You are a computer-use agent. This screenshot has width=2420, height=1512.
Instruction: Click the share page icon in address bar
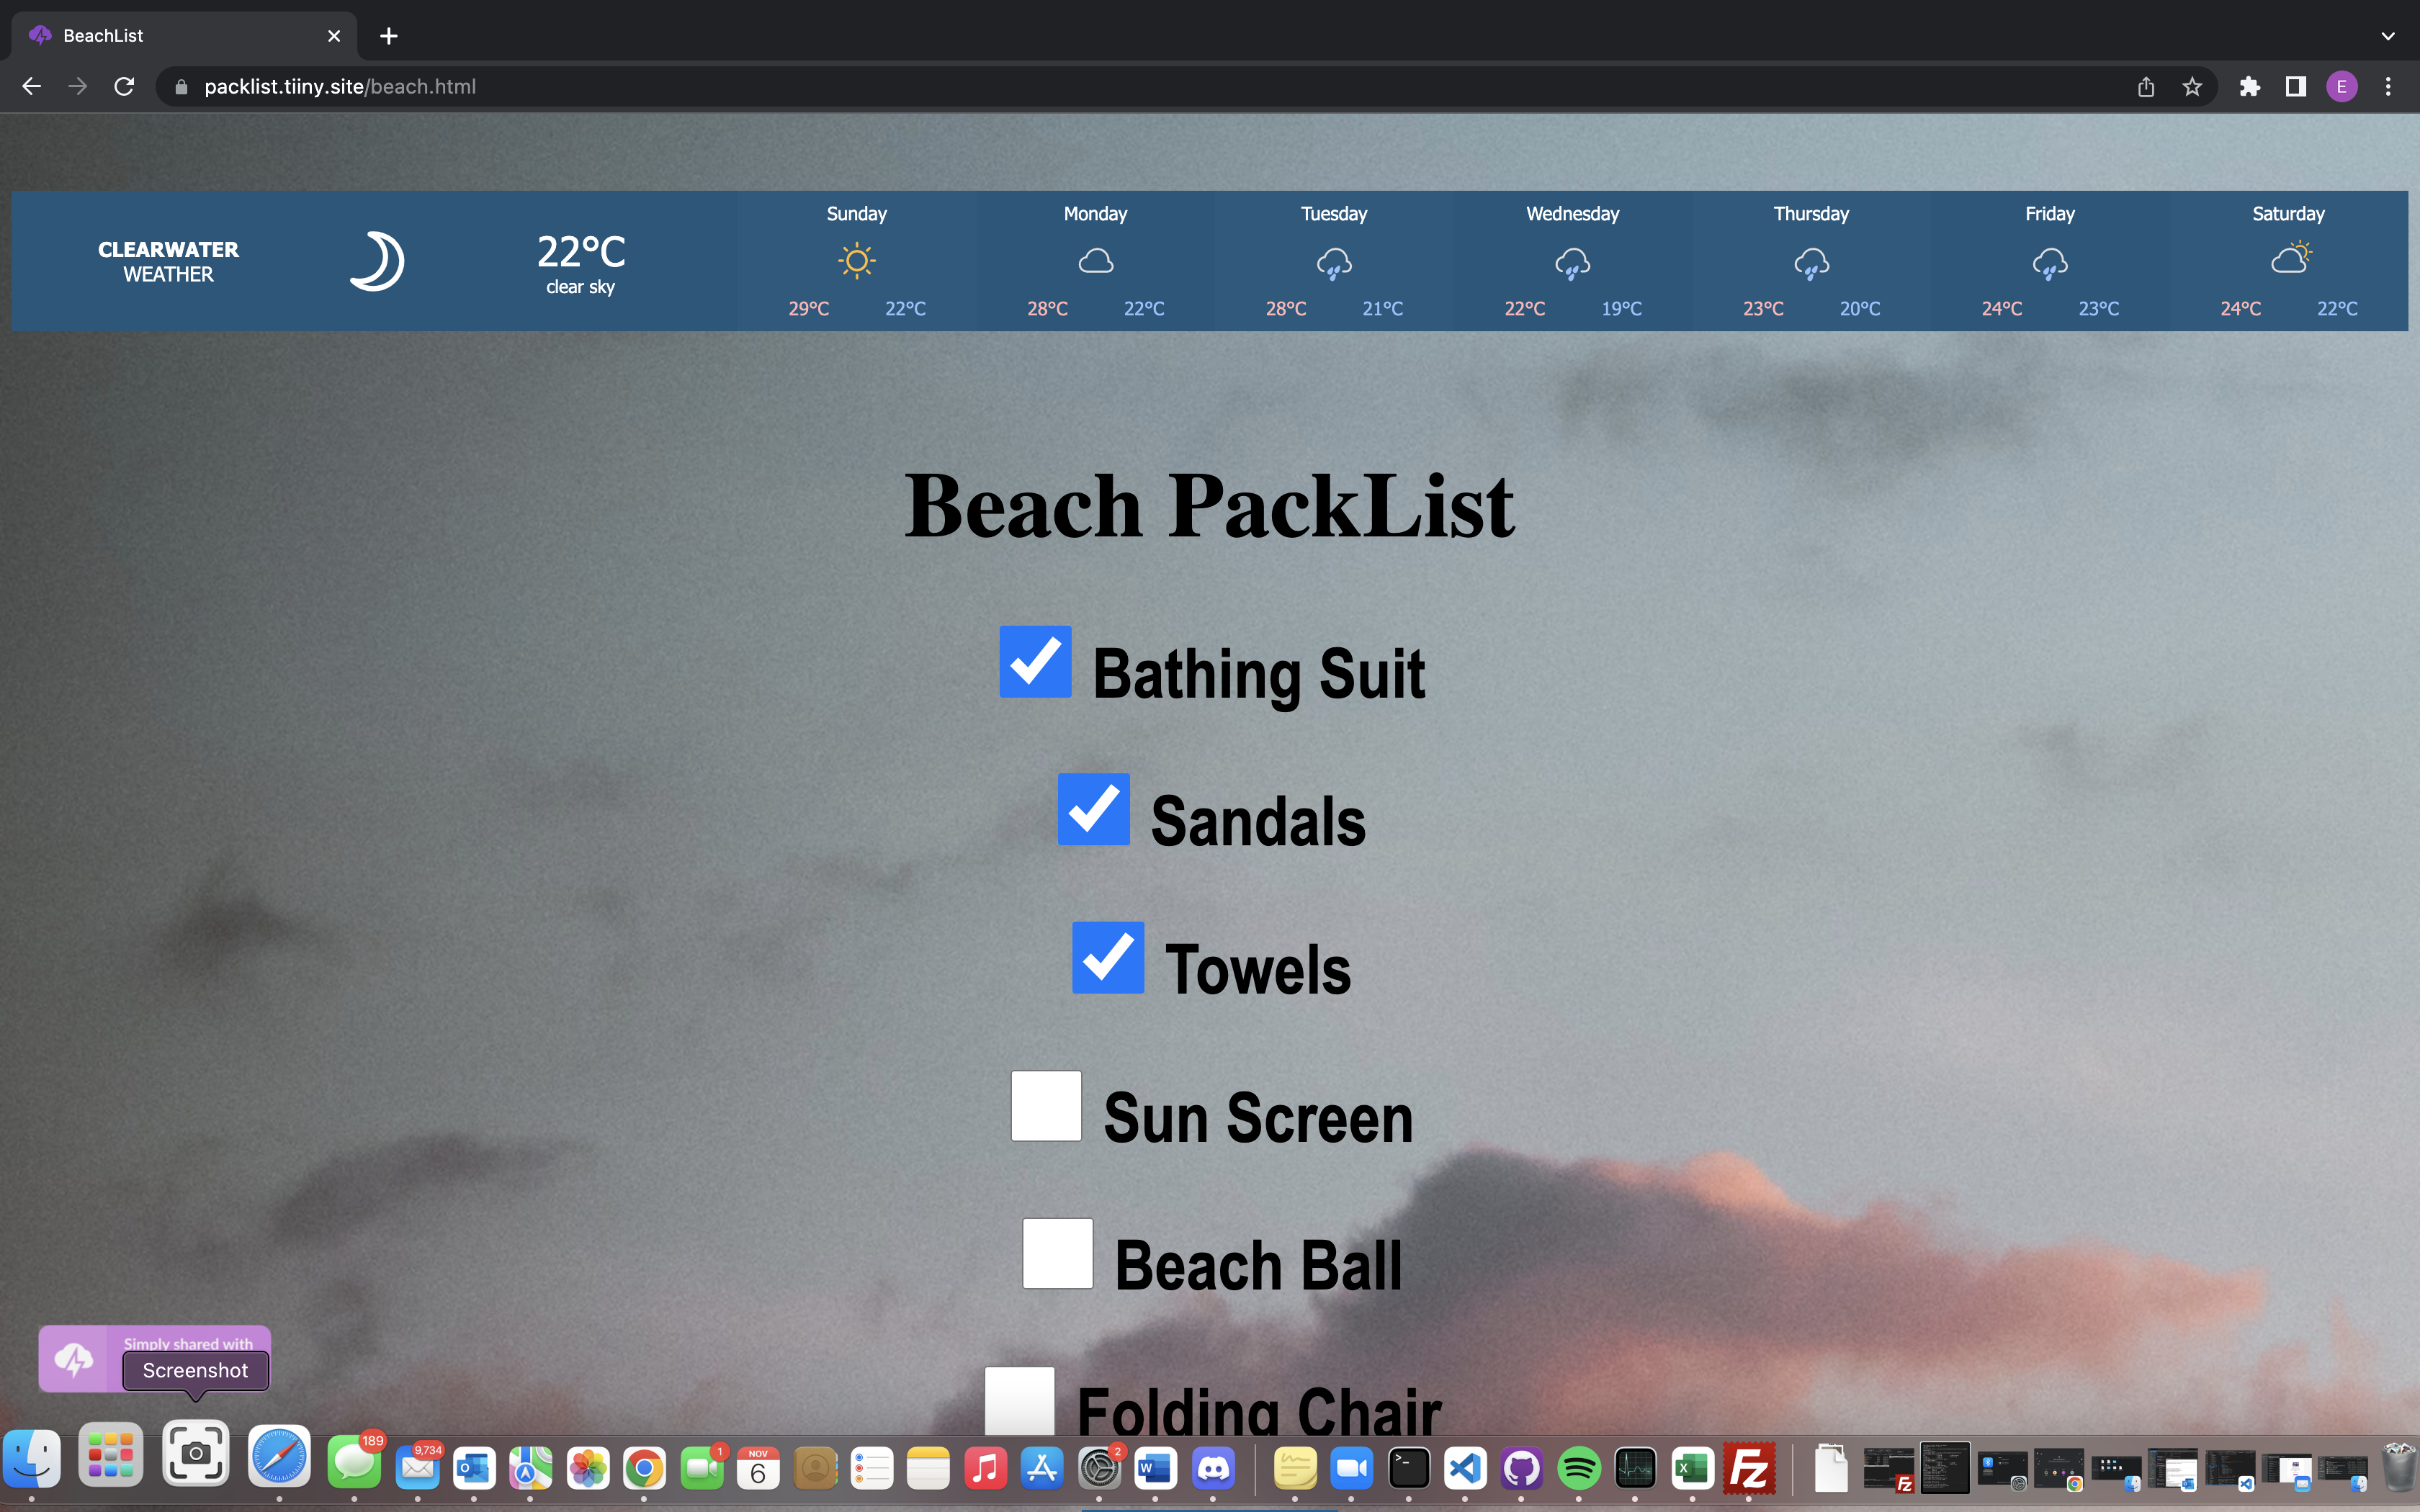click(x=2146, y=87)
